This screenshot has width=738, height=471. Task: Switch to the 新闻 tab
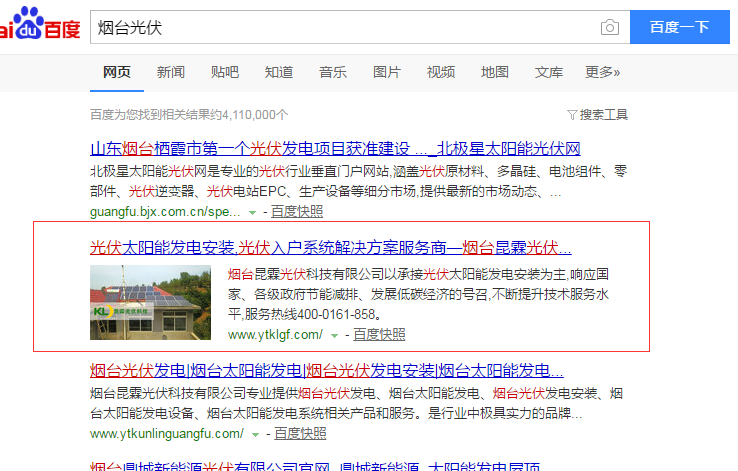pos(171,72)
